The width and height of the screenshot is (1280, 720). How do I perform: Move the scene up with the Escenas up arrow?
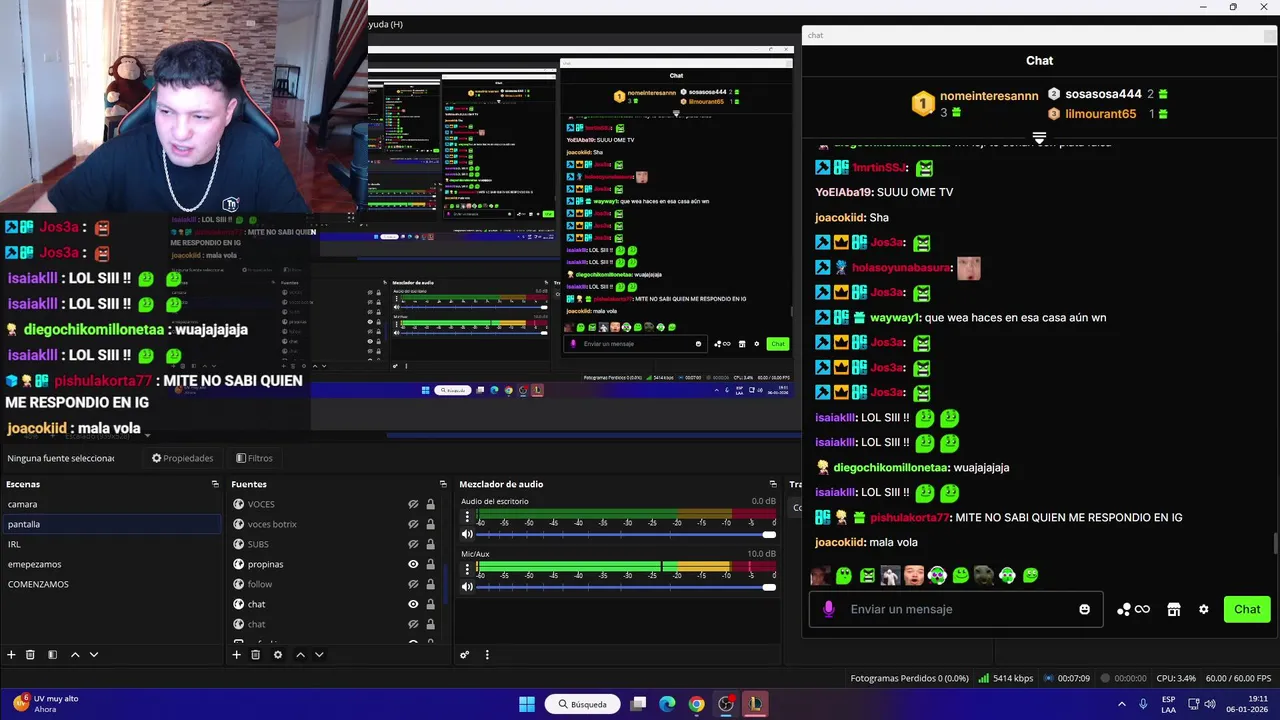(75, 655)
